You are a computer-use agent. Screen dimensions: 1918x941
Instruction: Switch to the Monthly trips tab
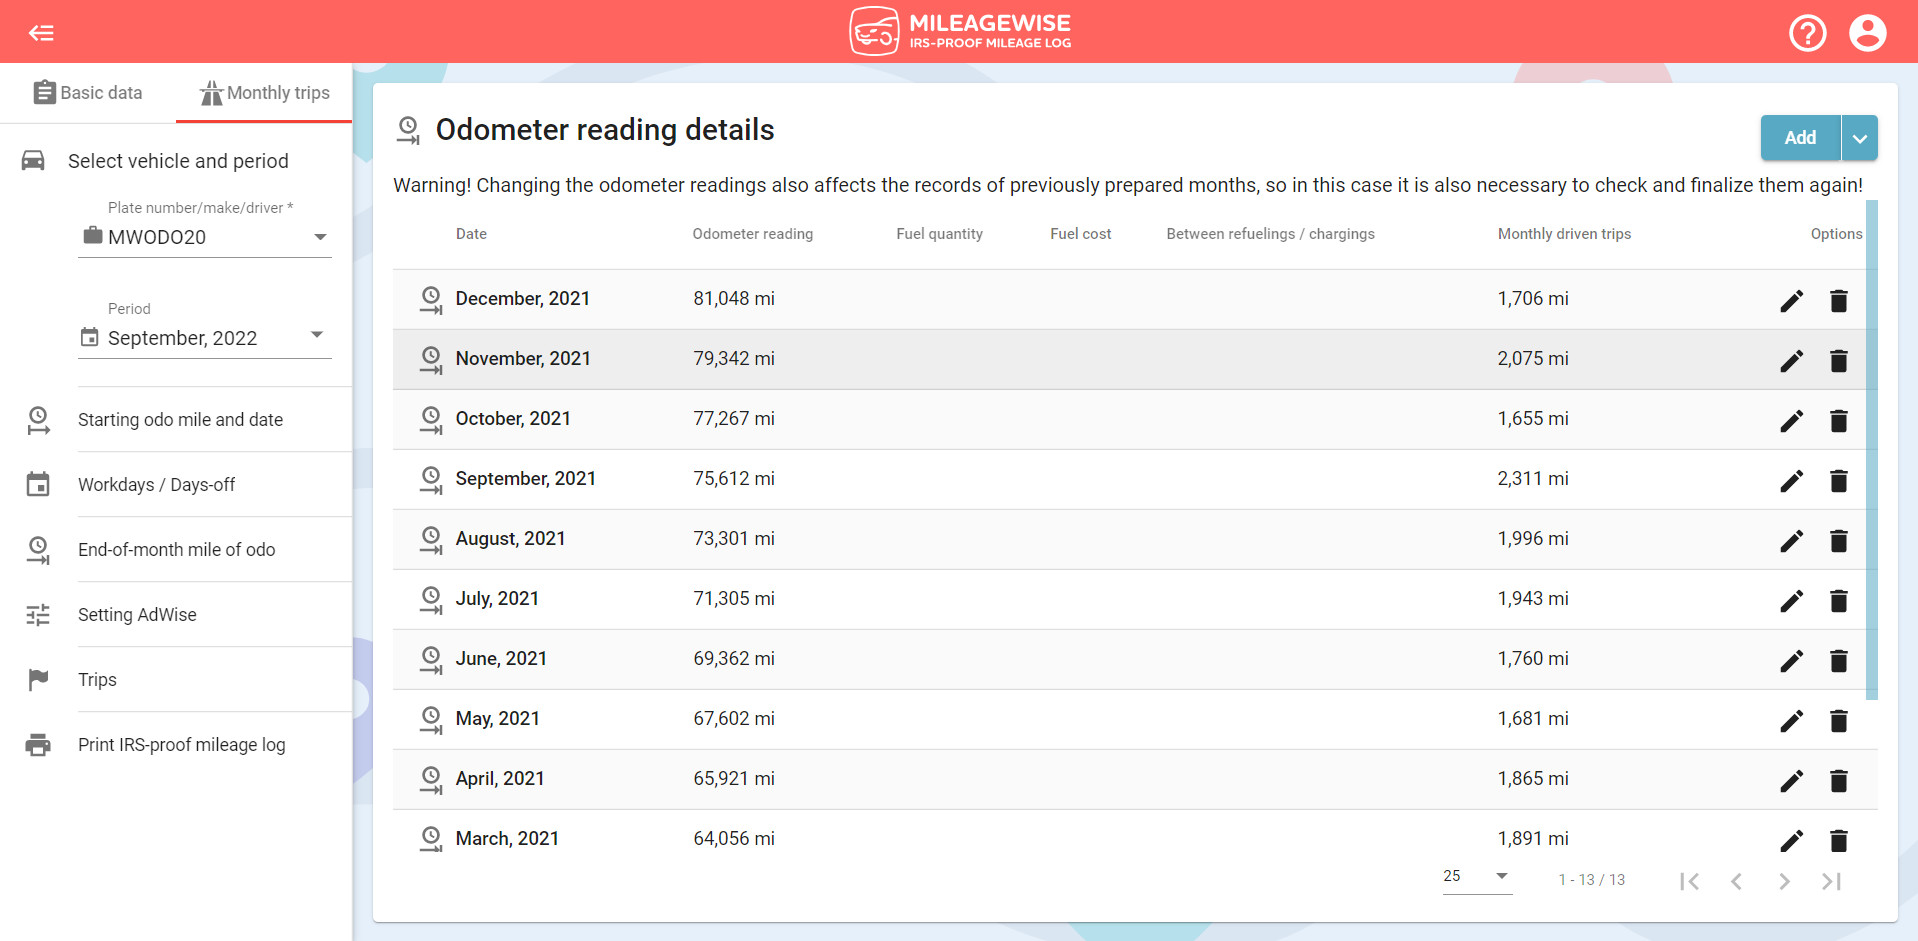tap(264, 93)
